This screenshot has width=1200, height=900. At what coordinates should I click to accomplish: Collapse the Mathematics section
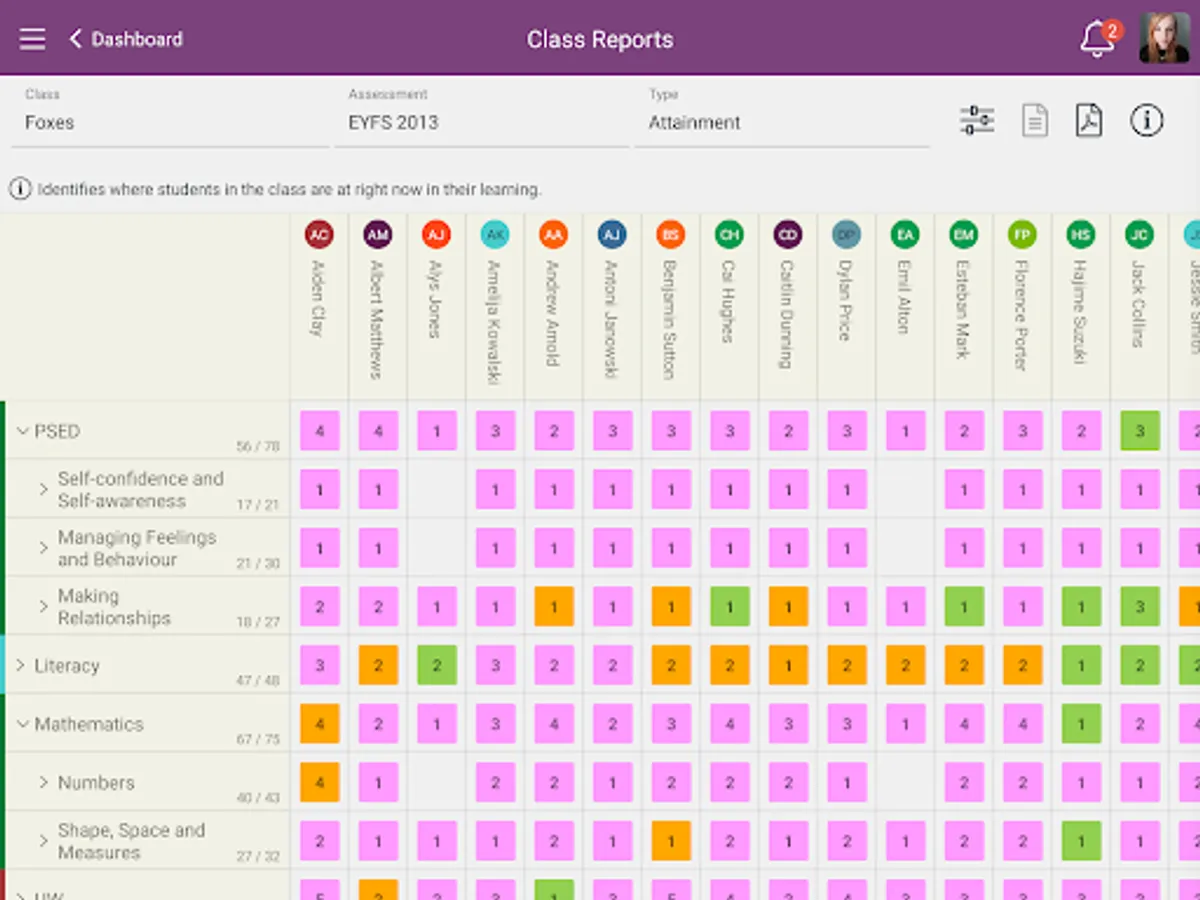(x=23, y=724)
